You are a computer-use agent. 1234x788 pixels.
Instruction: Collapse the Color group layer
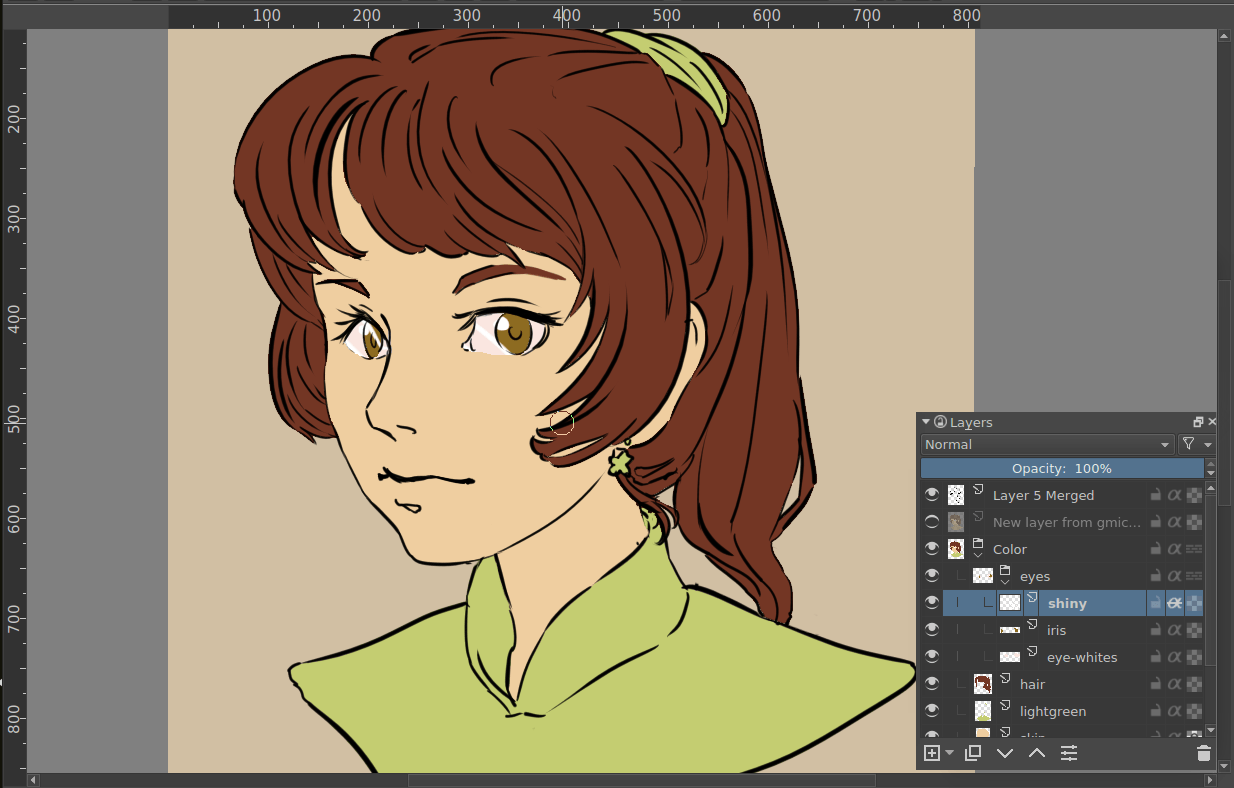point(979,554)
